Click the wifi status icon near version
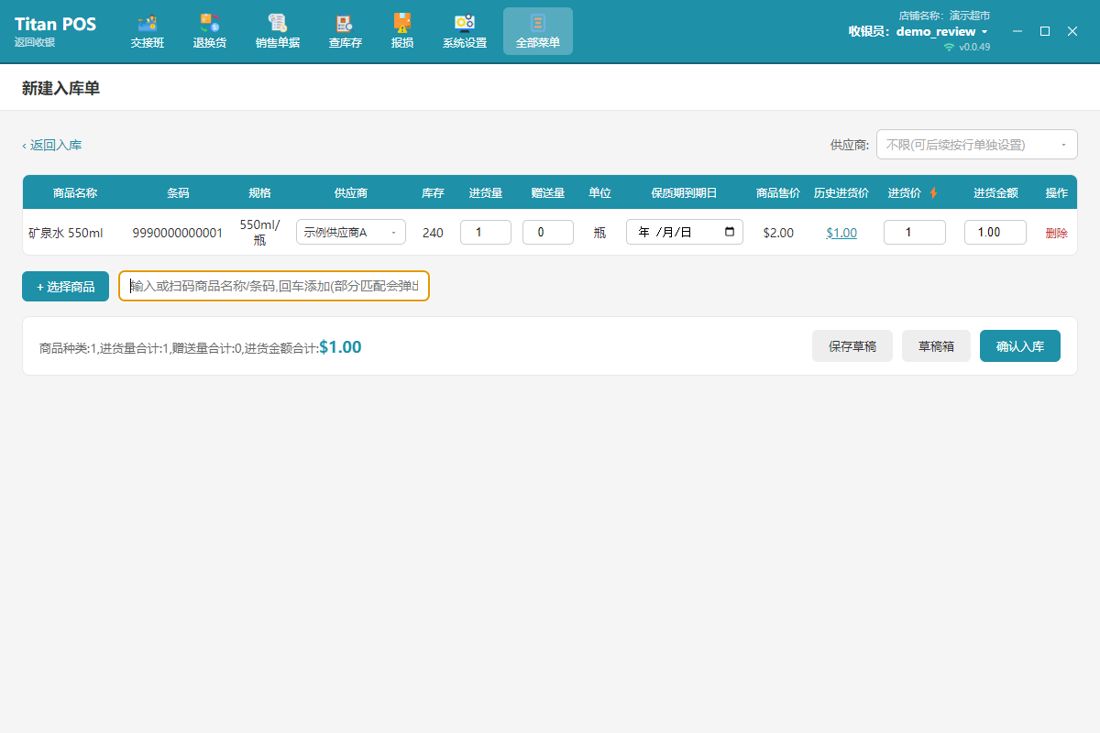The image size is (1100, 733). [x=949, y=47]
